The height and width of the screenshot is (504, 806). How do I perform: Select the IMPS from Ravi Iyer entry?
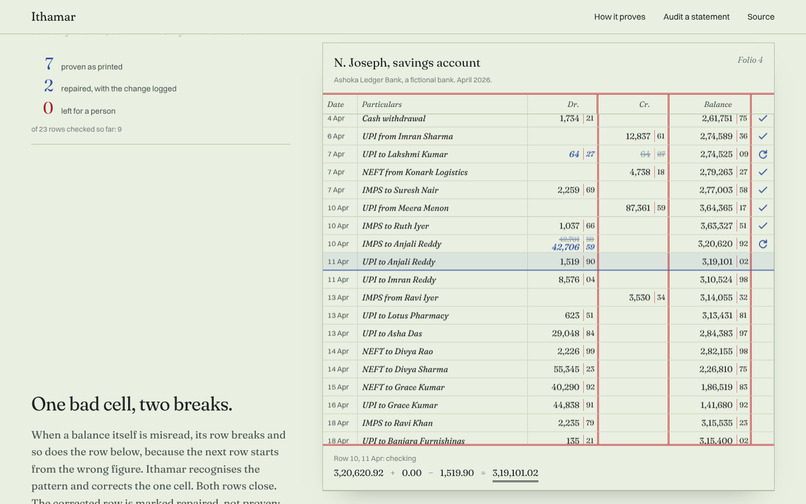point(548,298)
